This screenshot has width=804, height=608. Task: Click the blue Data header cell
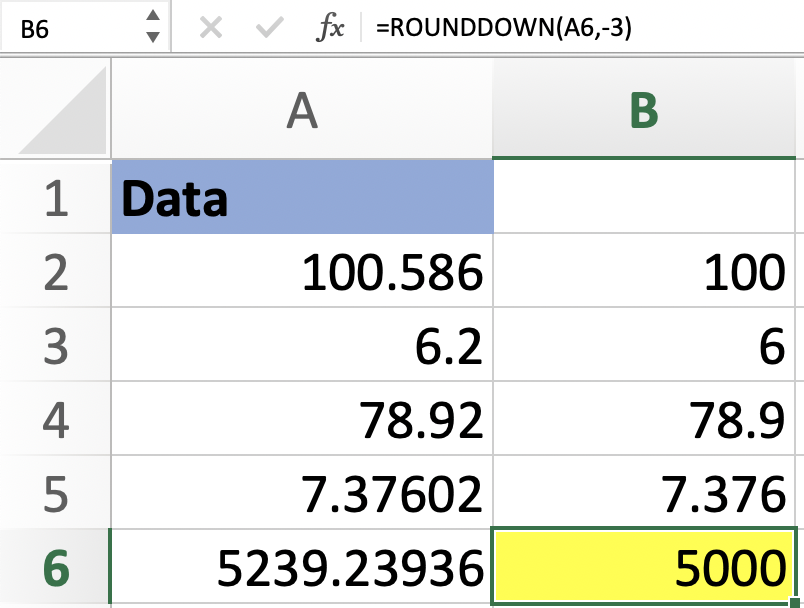301,199
